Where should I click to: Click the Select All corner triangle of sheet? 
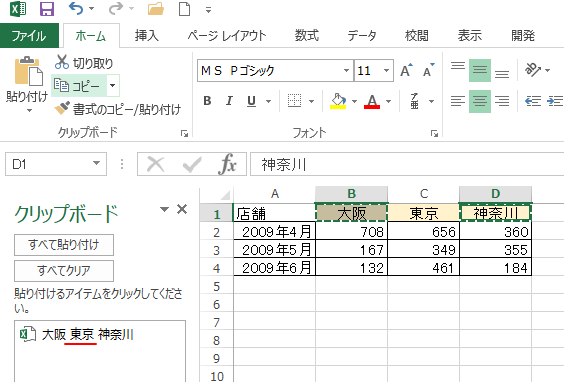(225, 195)
